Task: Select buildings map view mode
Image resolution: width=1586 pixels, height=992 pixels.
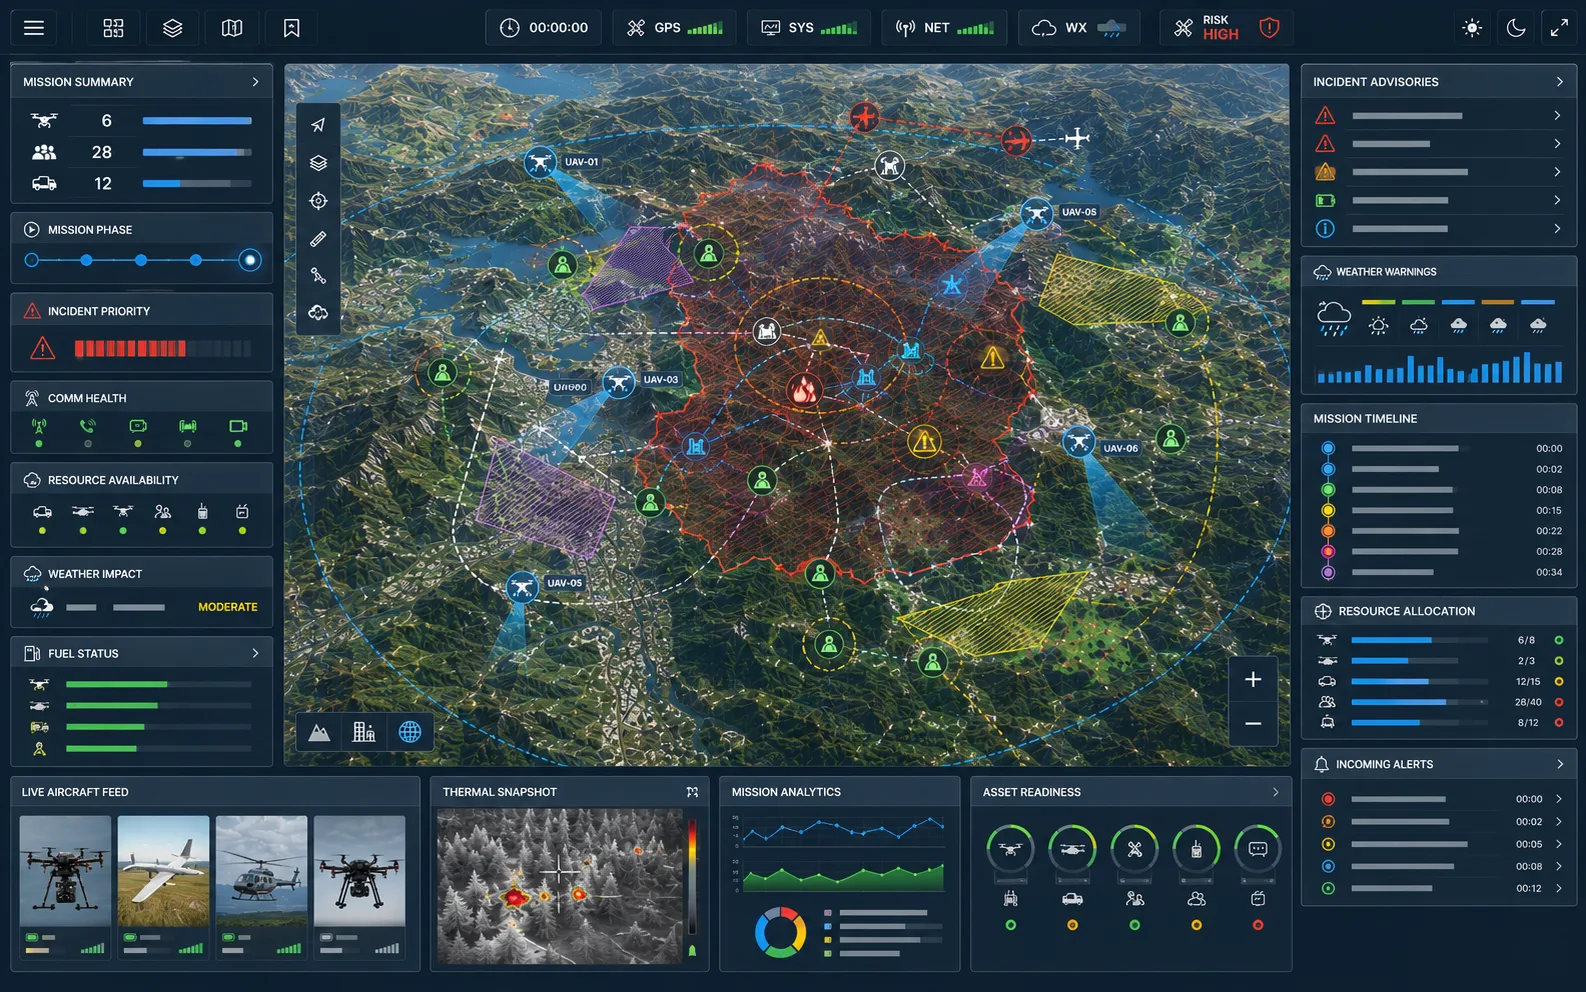Action: 364,732
